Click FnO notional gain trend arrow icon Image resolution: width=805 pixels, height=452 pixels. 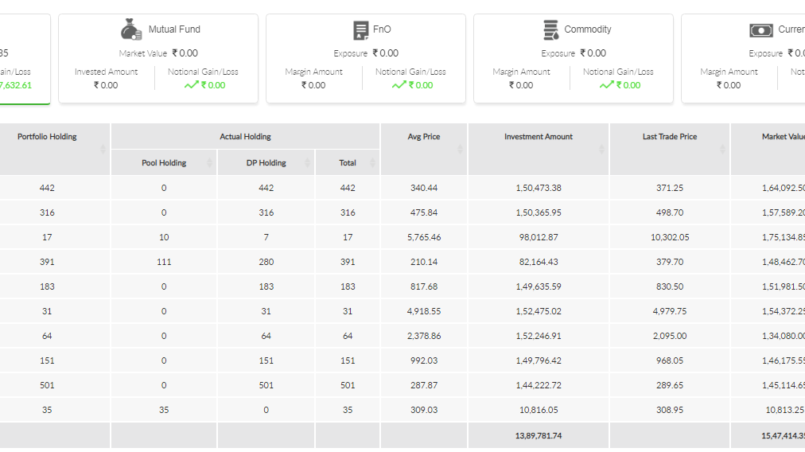coord(399,85)
